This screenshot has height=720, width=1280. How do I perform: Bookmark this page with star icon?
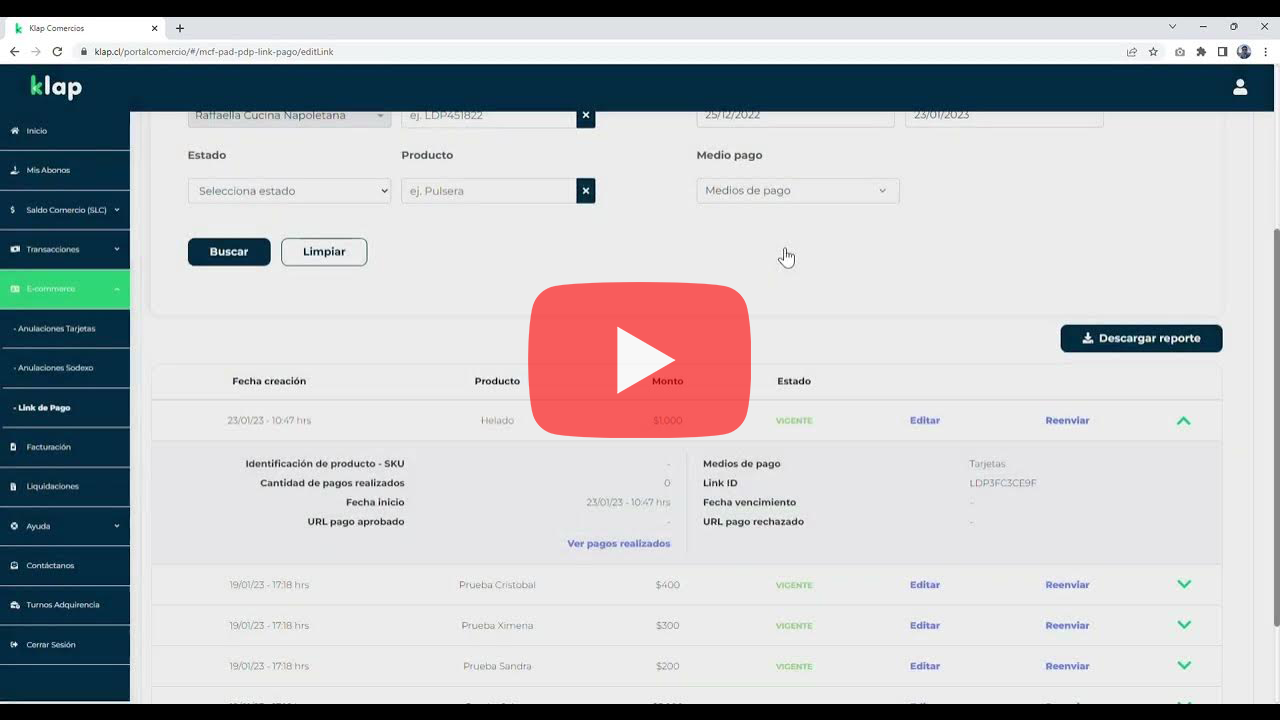pyautogui.click(x=1153, y=52)
